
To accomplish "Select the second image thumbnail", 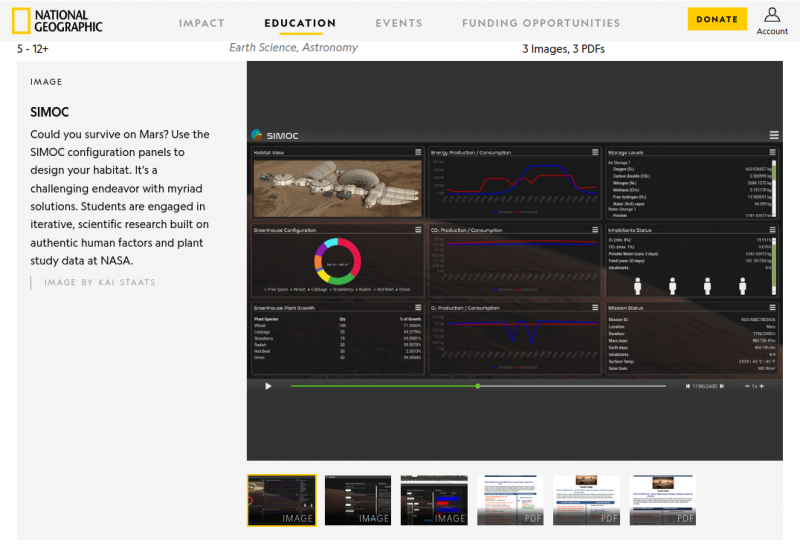I will pyautogui.click(x=358, y=500).
